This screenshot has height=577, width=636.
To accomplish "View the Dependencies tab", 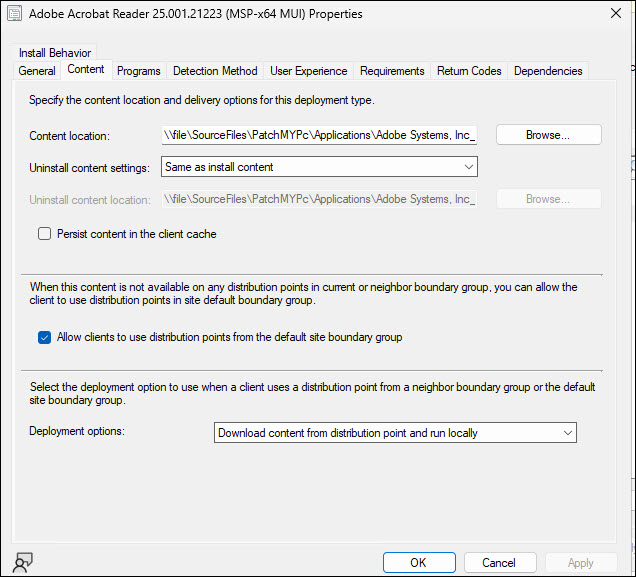I will [x=547, y=71].
